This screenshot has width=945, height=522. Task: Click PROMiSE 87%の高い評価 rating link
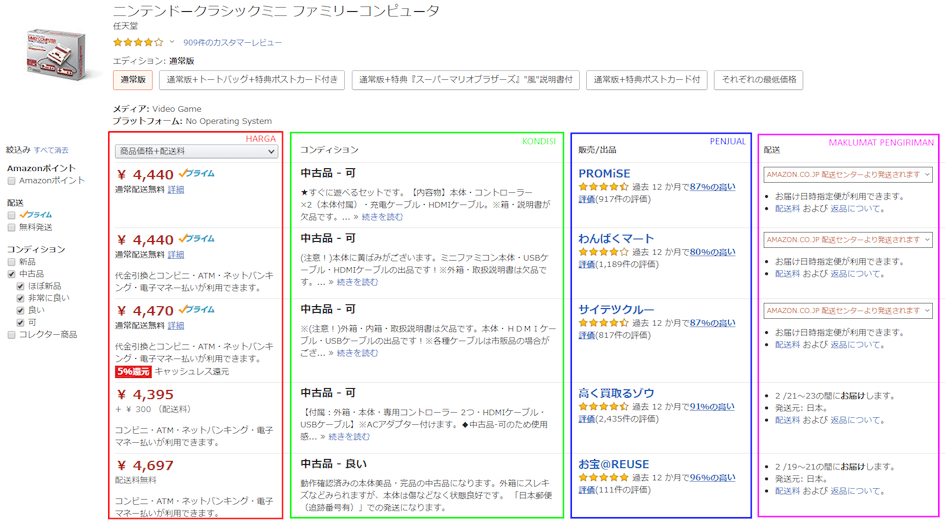(712, 187)
